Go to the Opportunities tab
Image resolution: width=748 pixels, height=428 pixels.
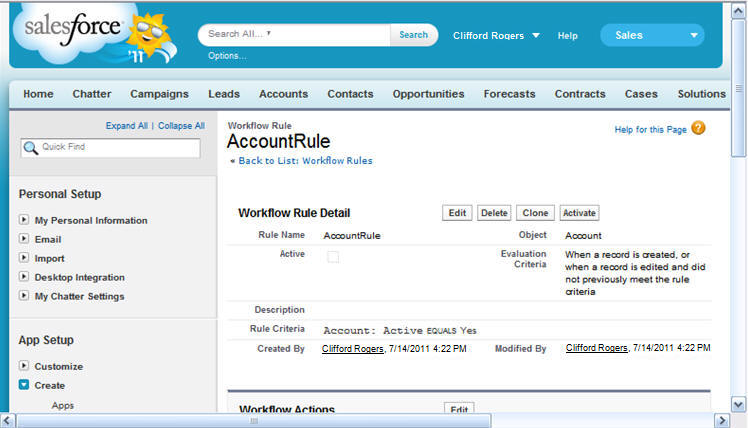coord(428,94)
